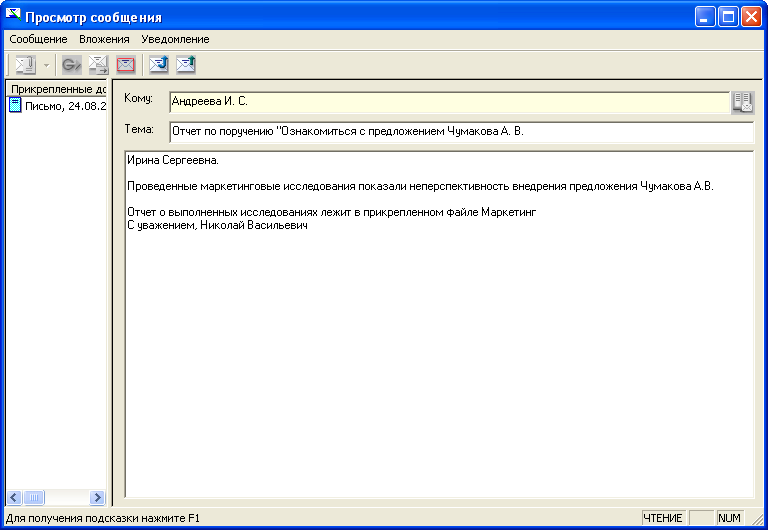Open the address book icon beside Кому
The width and height of the screenshot is (768, 530).
743,103
